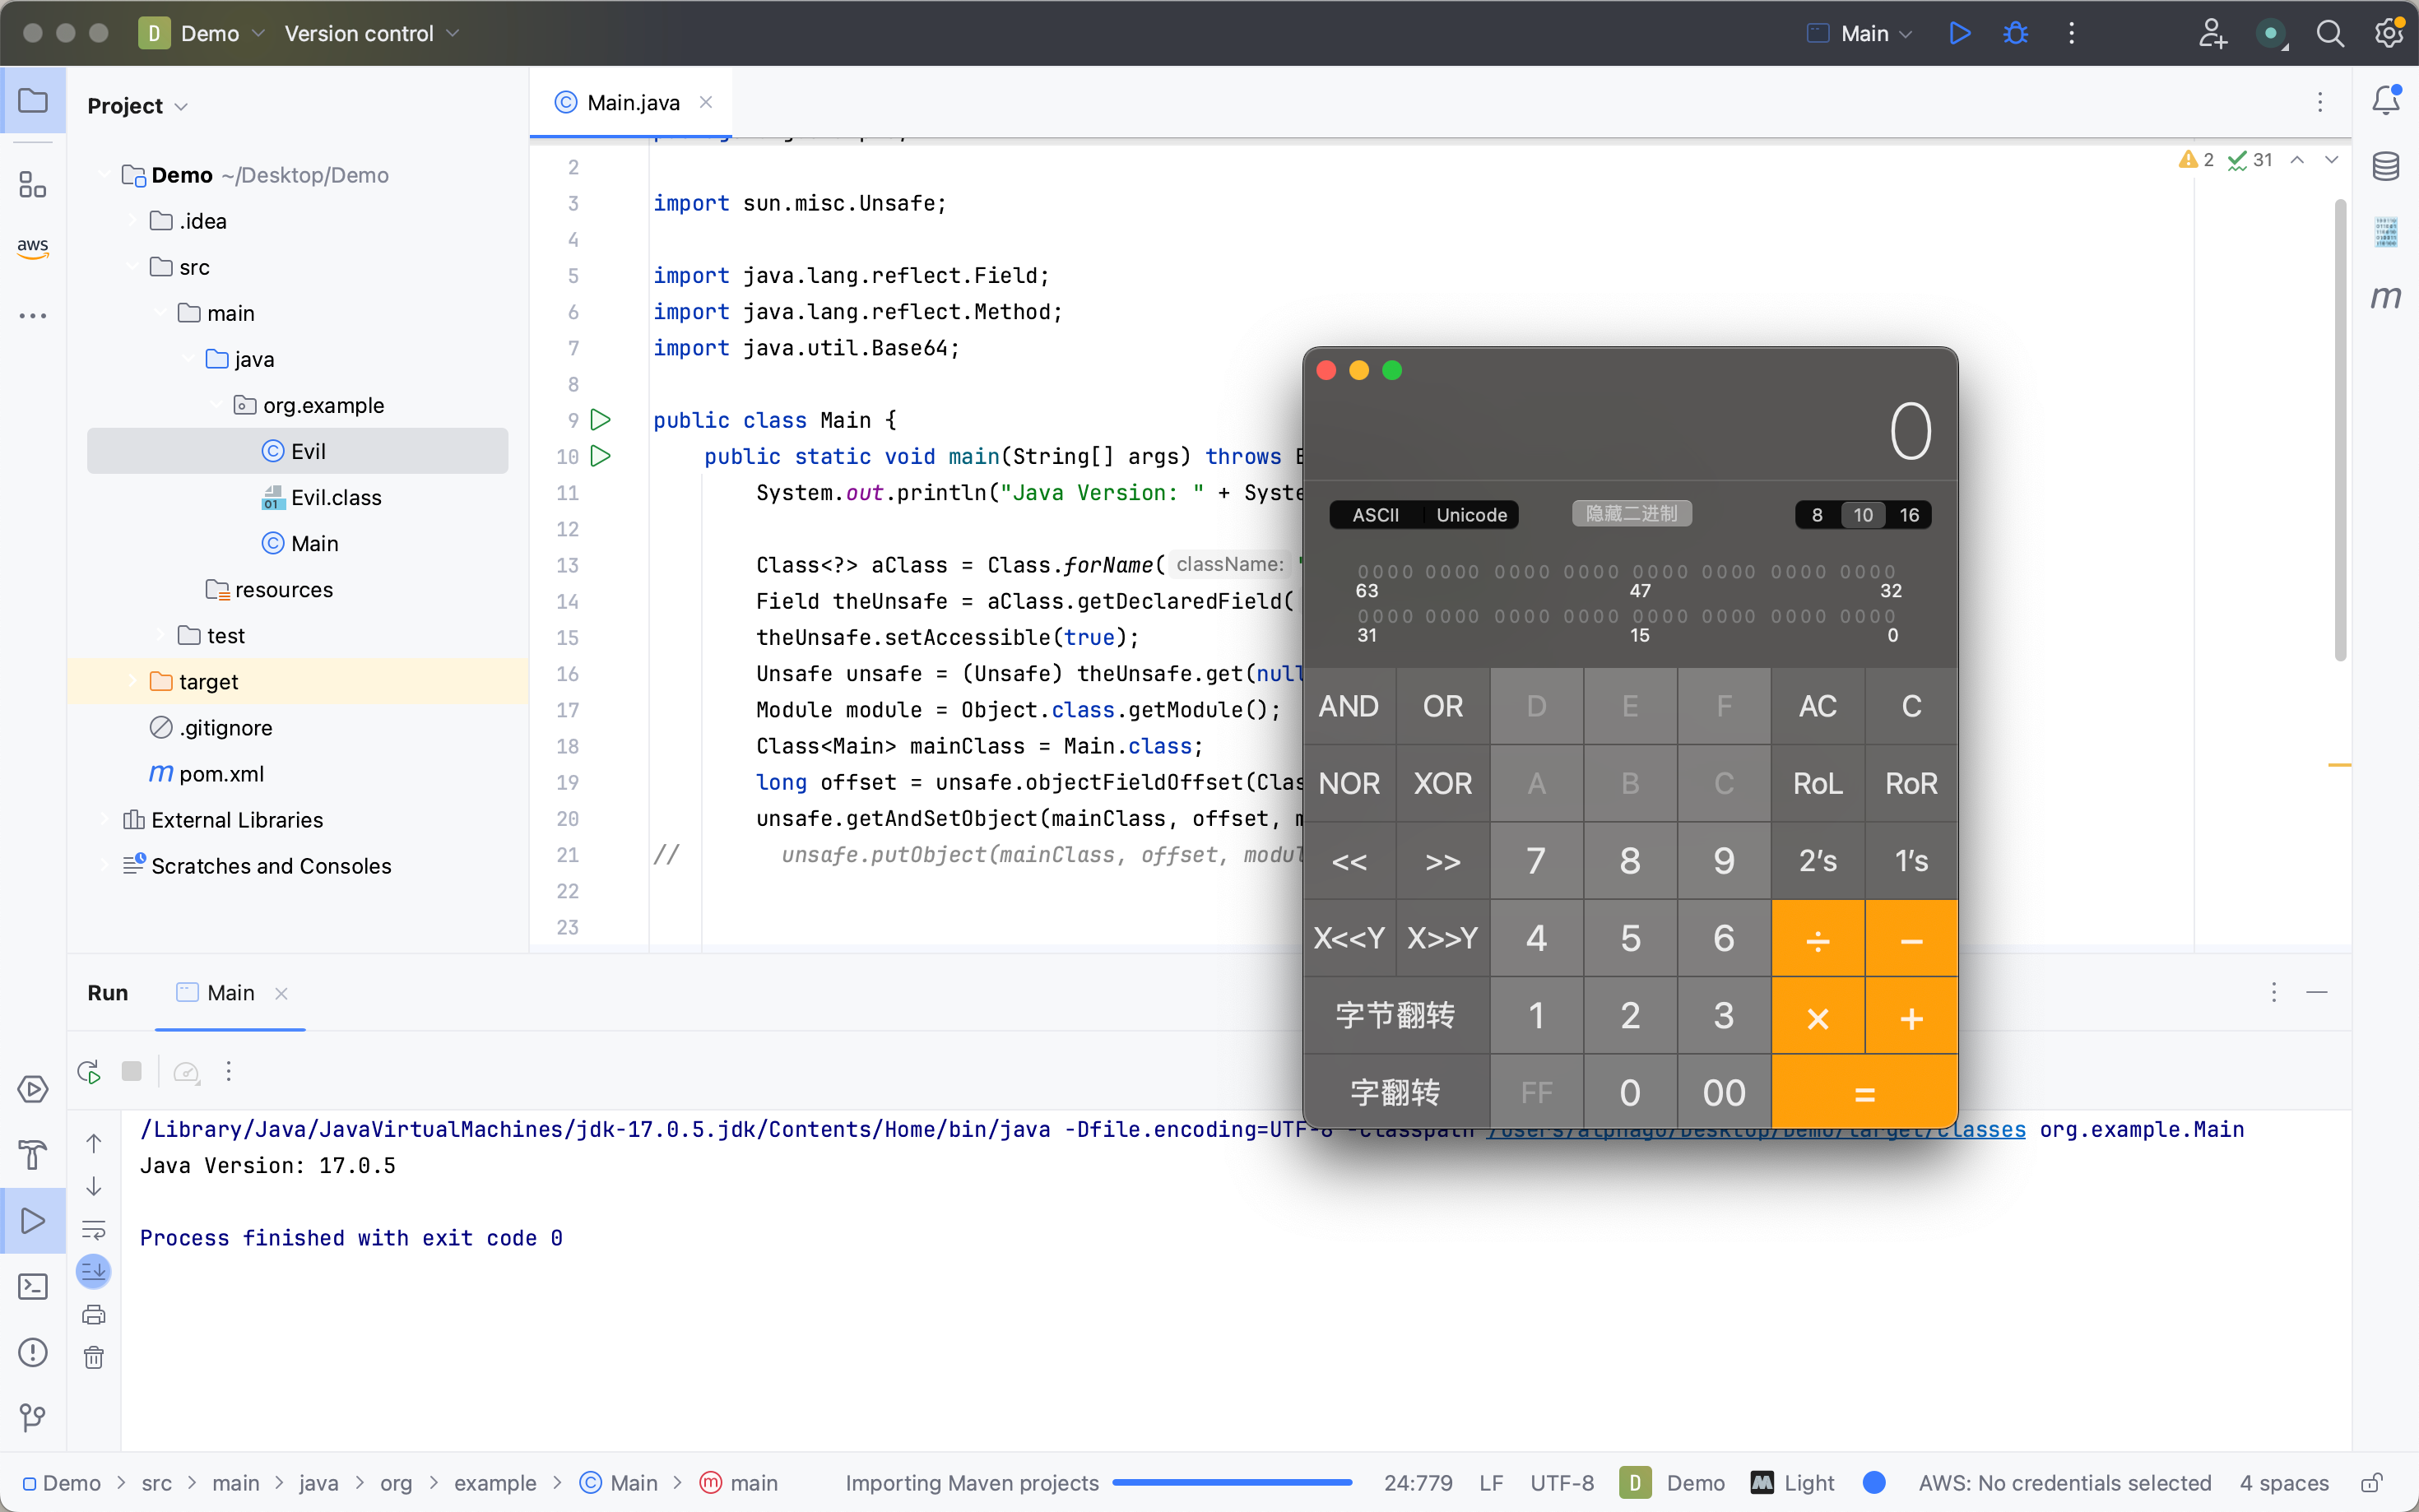
Task: Select base 16 in calculator
Action: (1908, 515)
